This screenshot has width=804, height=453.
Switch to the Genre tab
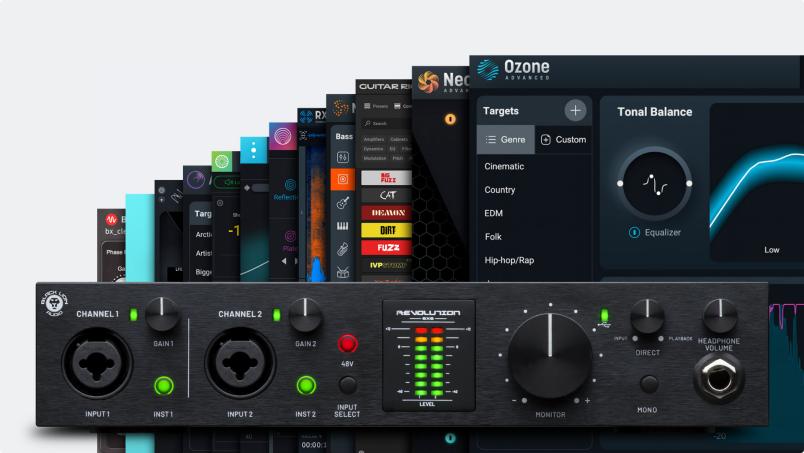505,139
